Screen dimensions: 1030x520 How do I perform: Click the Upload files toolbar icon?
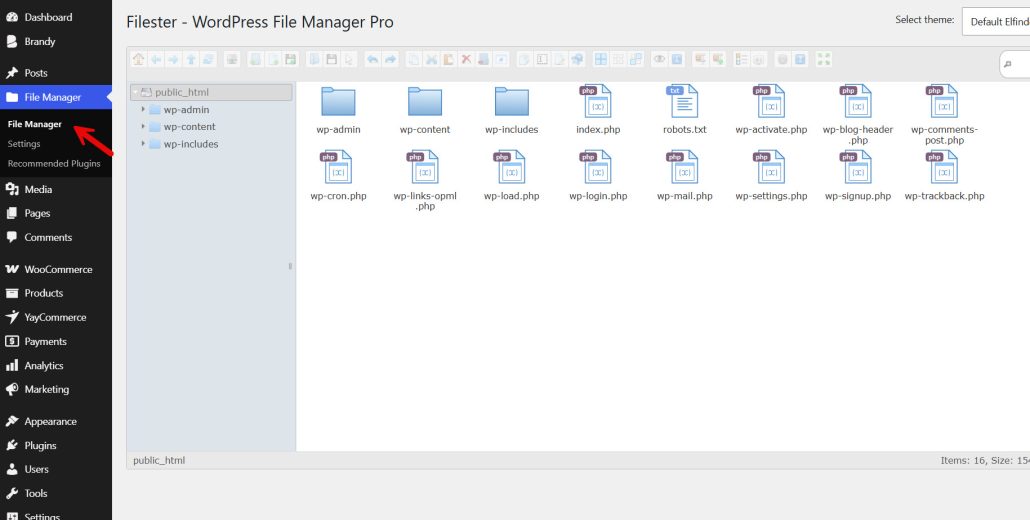[290, 59]
